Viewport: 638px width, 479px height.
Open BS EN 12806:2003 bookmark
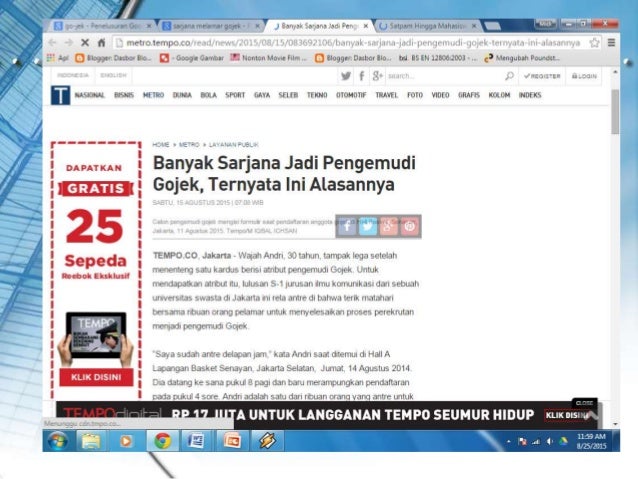(438, 58)
